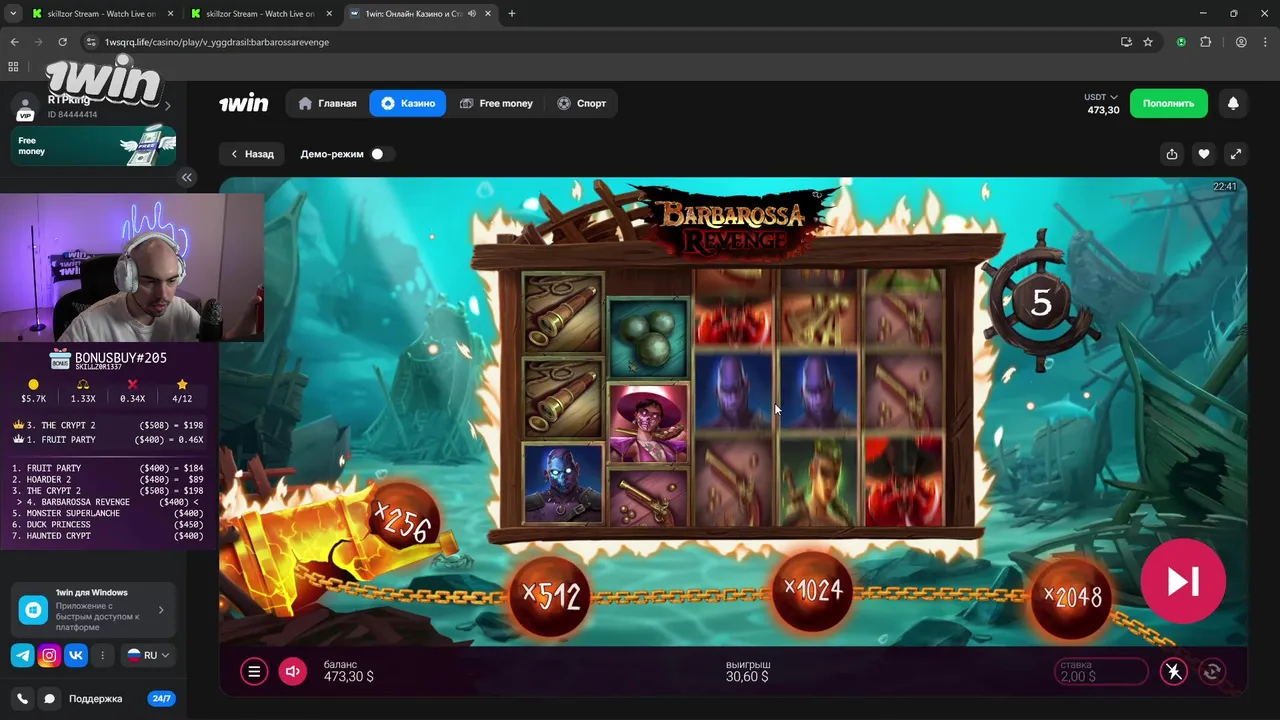Open the game hamburger menu
Viewport: 1280px width, 720px height.
point(254,672)
